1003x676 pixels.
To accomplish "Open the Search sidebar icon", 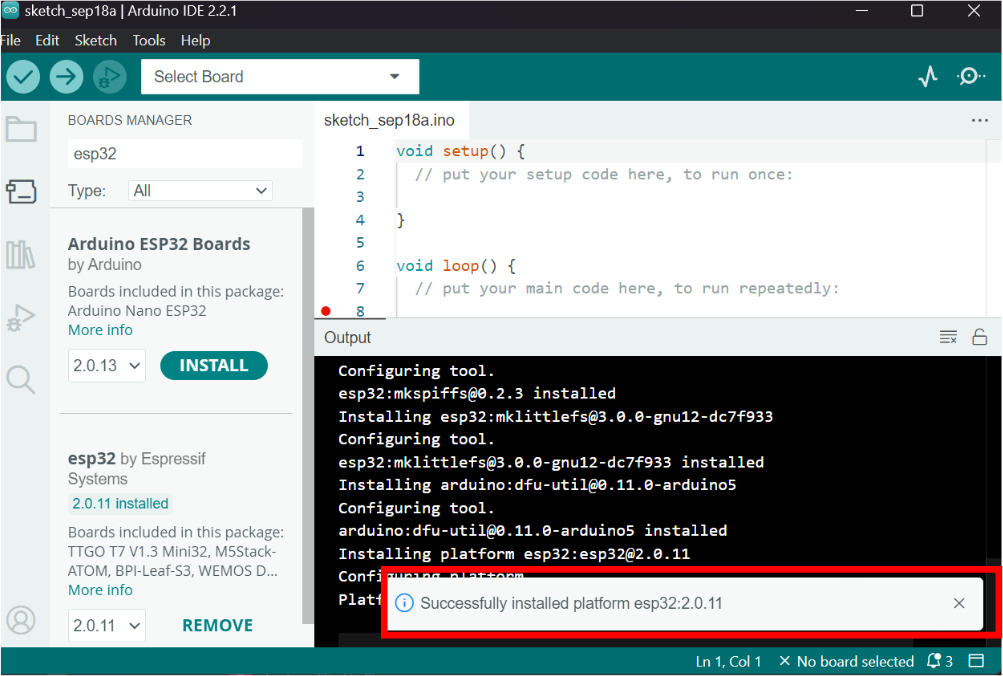I will (x=20, y=379).
